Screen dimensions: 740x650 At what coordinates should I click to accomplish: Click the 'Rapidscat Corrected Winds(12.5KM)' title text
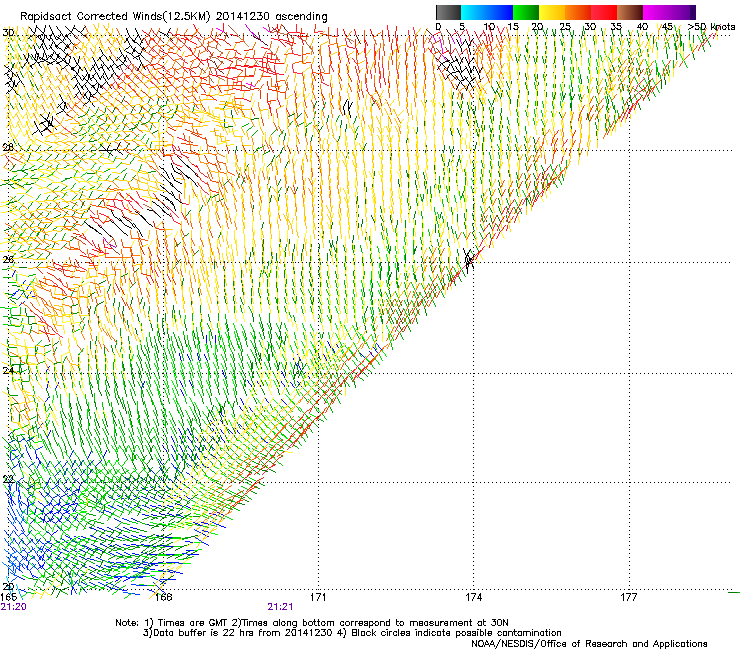pos(115,17)
